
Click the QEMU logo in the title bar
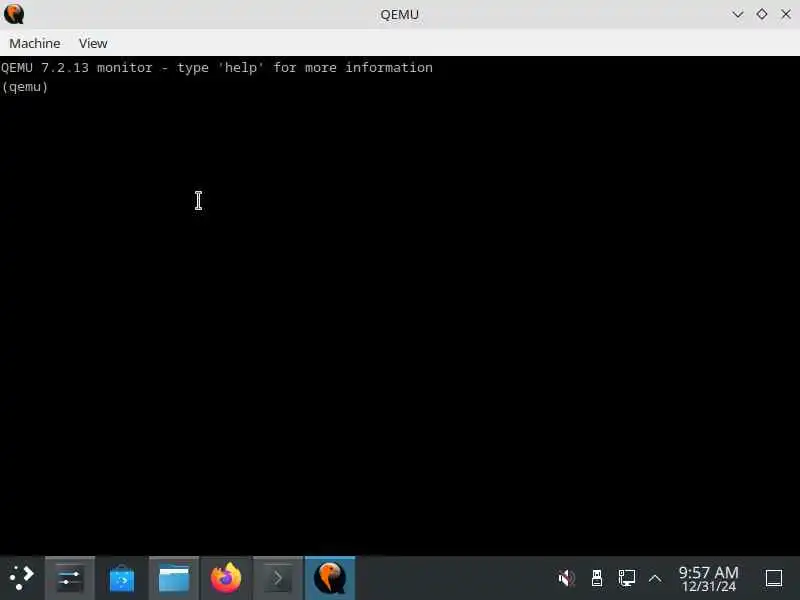pos(14,14)
